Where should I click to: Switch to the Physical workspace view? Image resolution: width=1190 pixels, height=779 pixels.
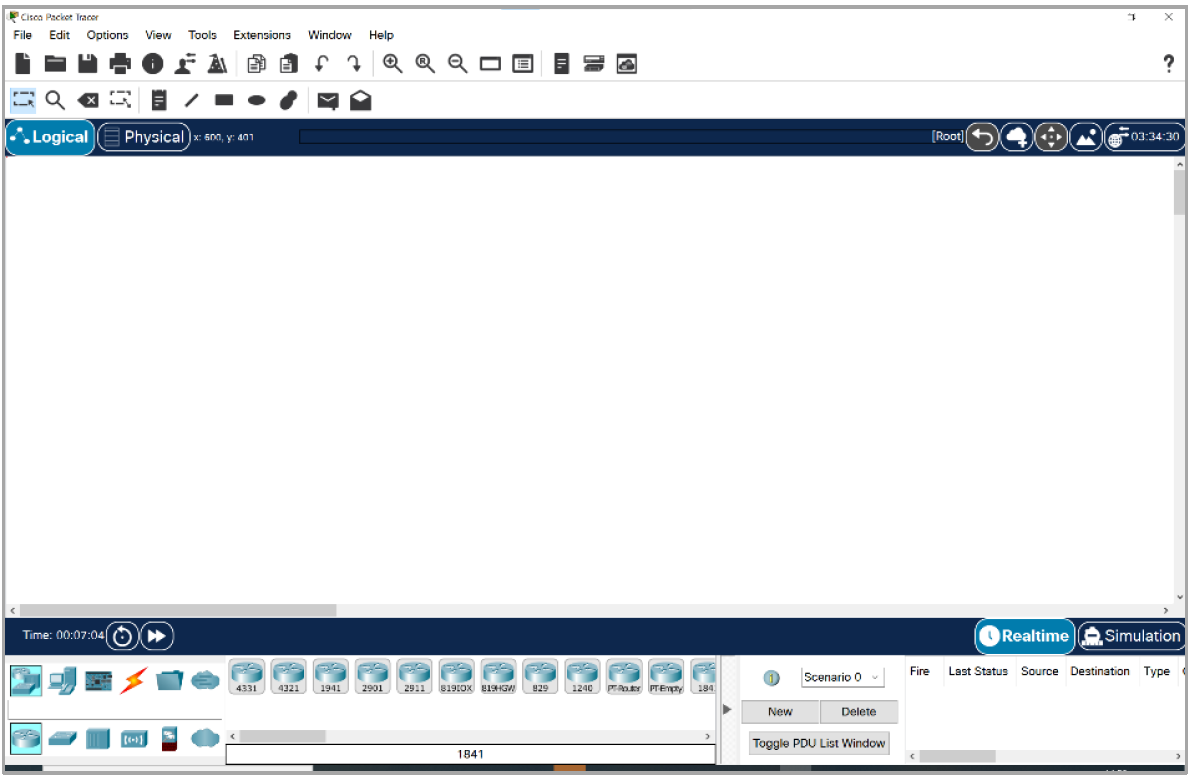(x=143, y=137)
